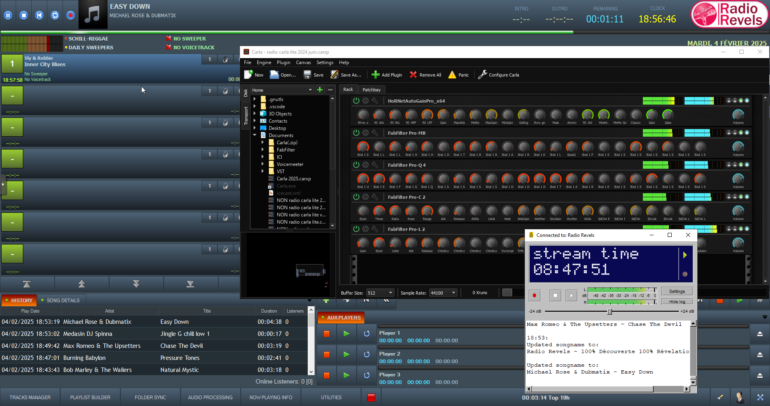Click the previous-track button in the main player
Viewport: 770px width, 406px height.
[39, 15]
